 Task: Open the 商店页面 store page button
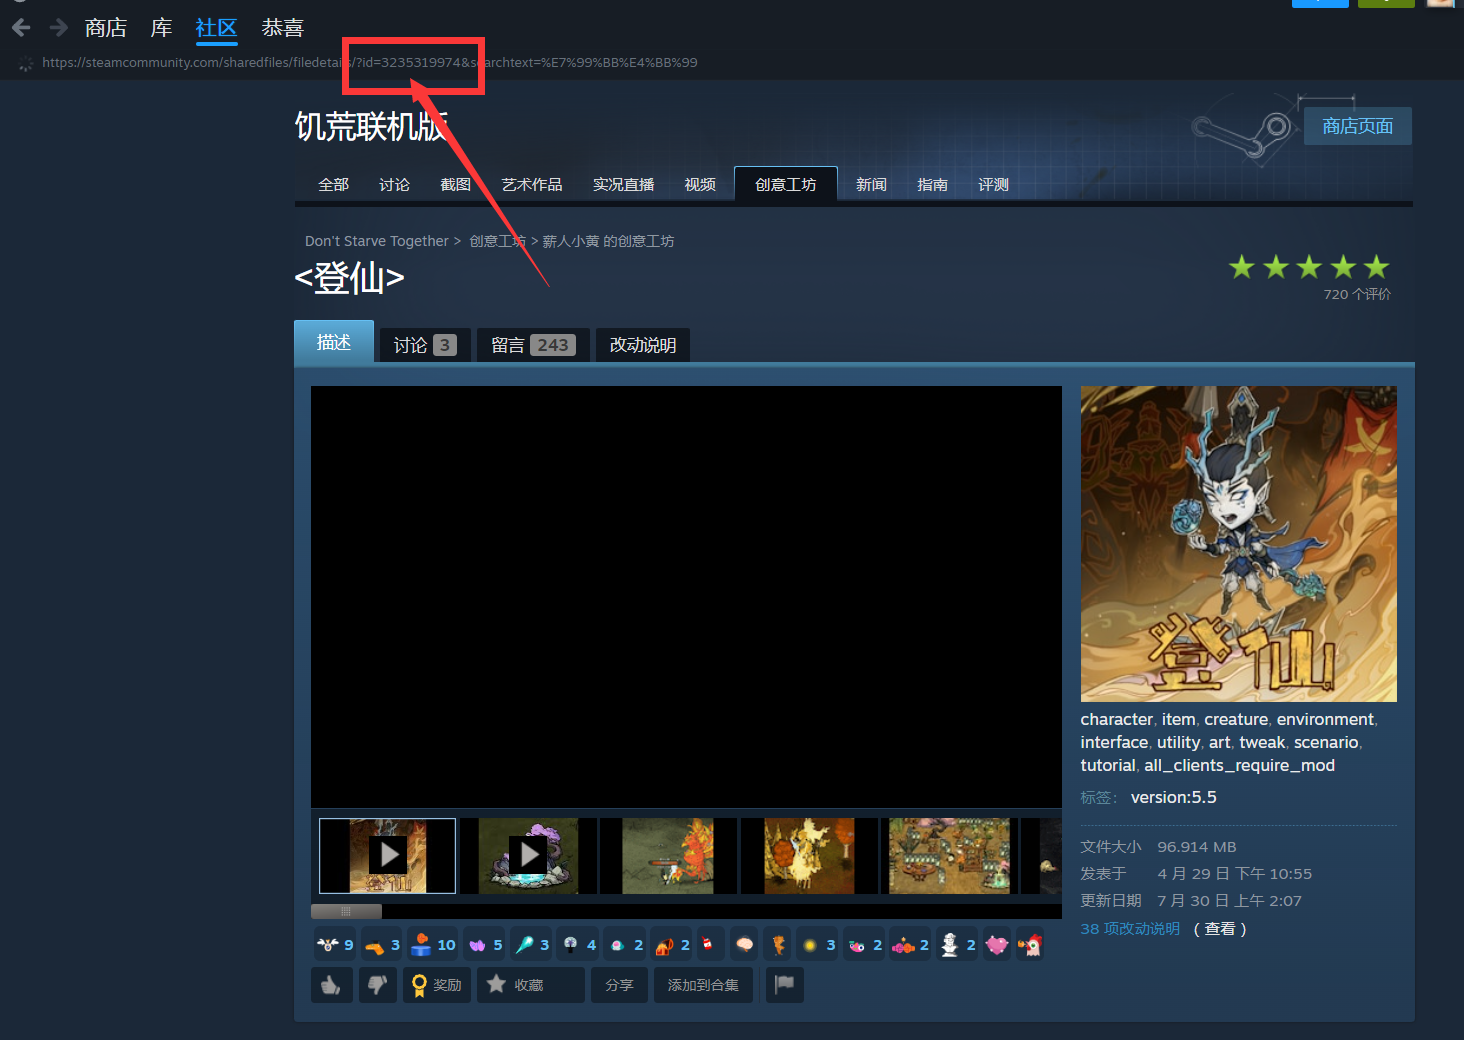1357,126
